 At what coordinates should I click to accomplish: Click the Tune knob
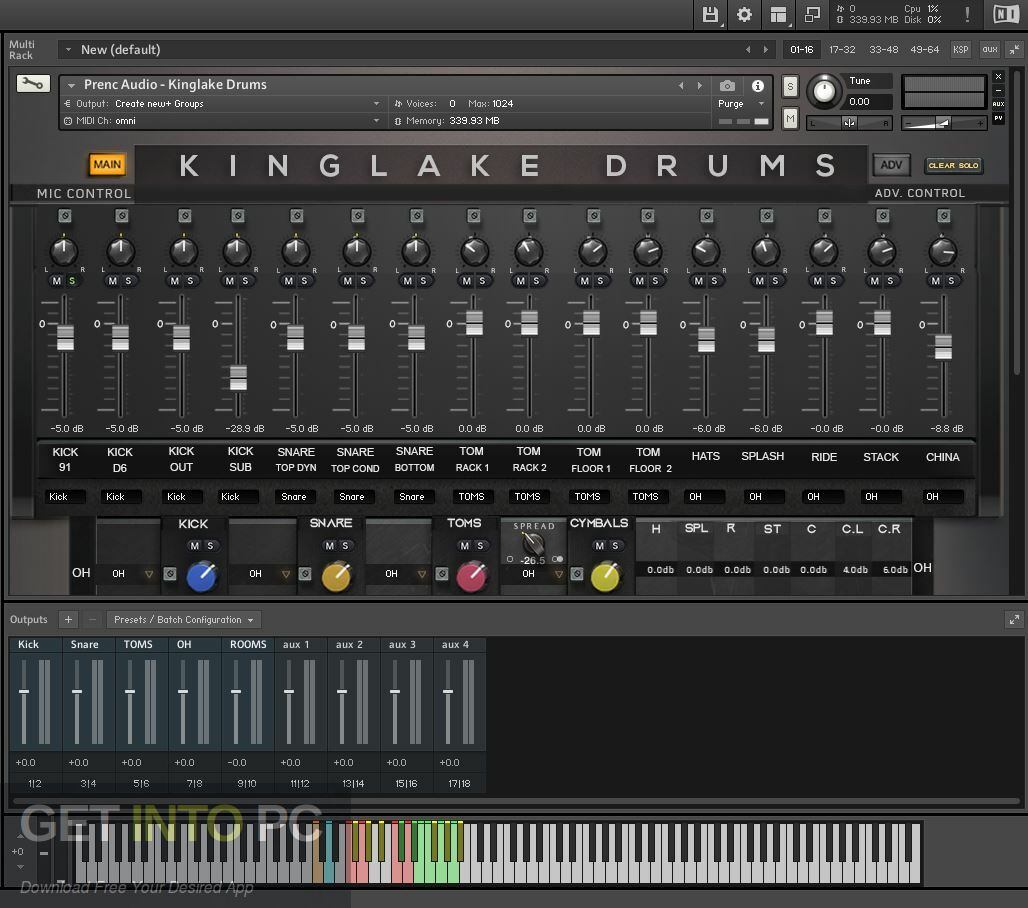click(x=824, y=91)
